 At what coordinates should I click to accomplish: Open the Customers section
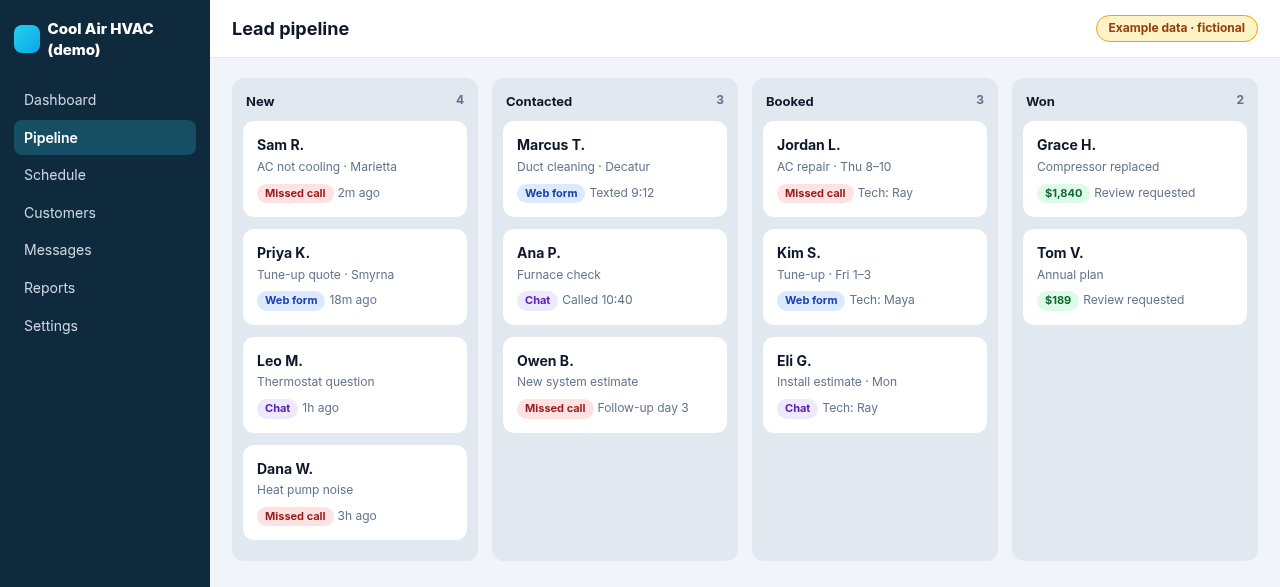point(105,213)
